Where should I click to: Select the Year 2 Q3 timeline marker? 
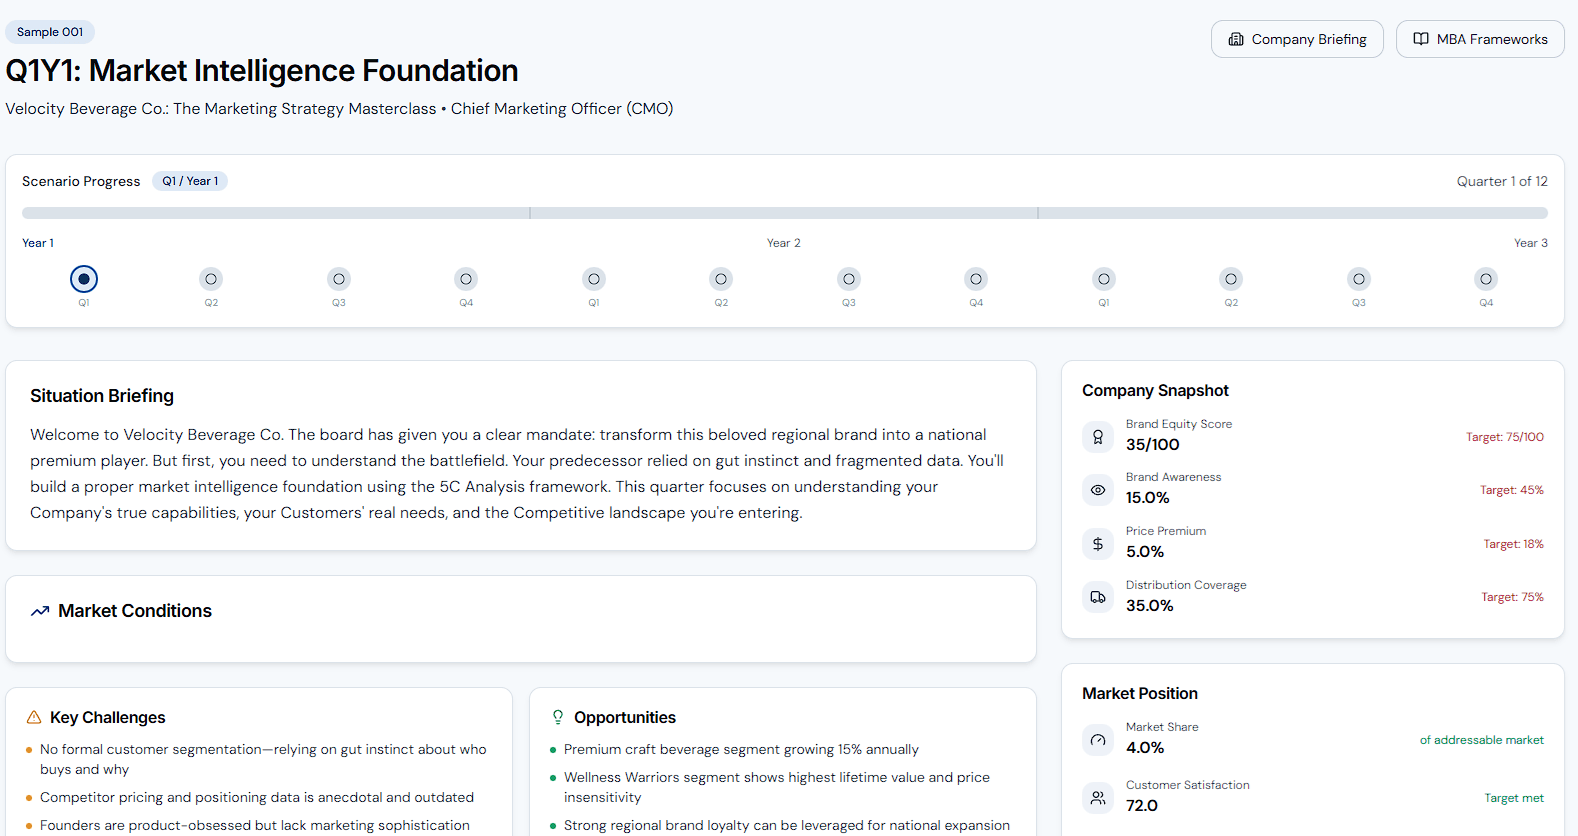click(x=849, y=279)
